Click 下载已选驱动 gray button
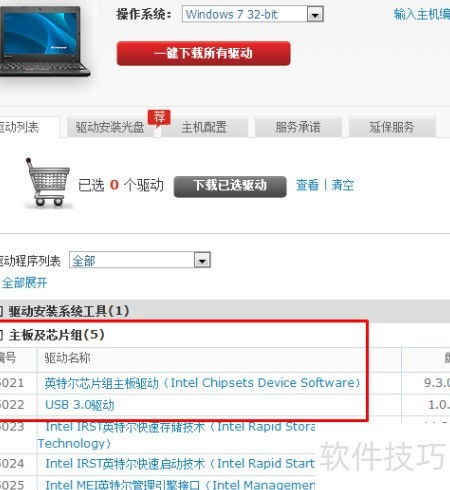The width and height of the screenshot is (450, 490). pos(230,186)
